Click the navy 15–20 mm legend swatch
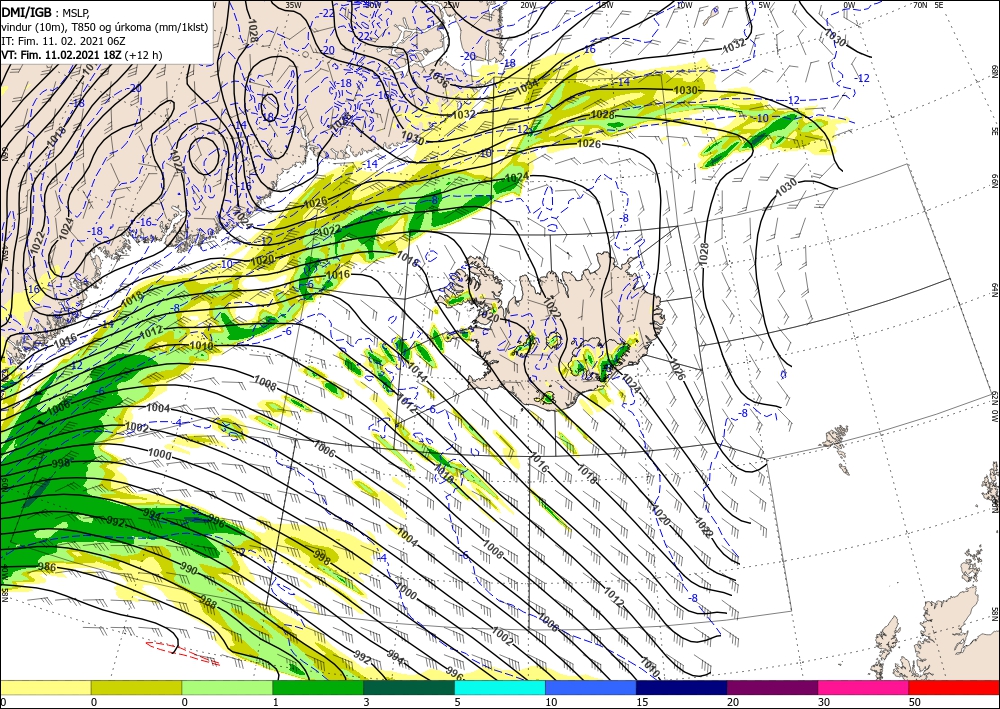This screenshot has width=1000, height=709. pos(682,688)
